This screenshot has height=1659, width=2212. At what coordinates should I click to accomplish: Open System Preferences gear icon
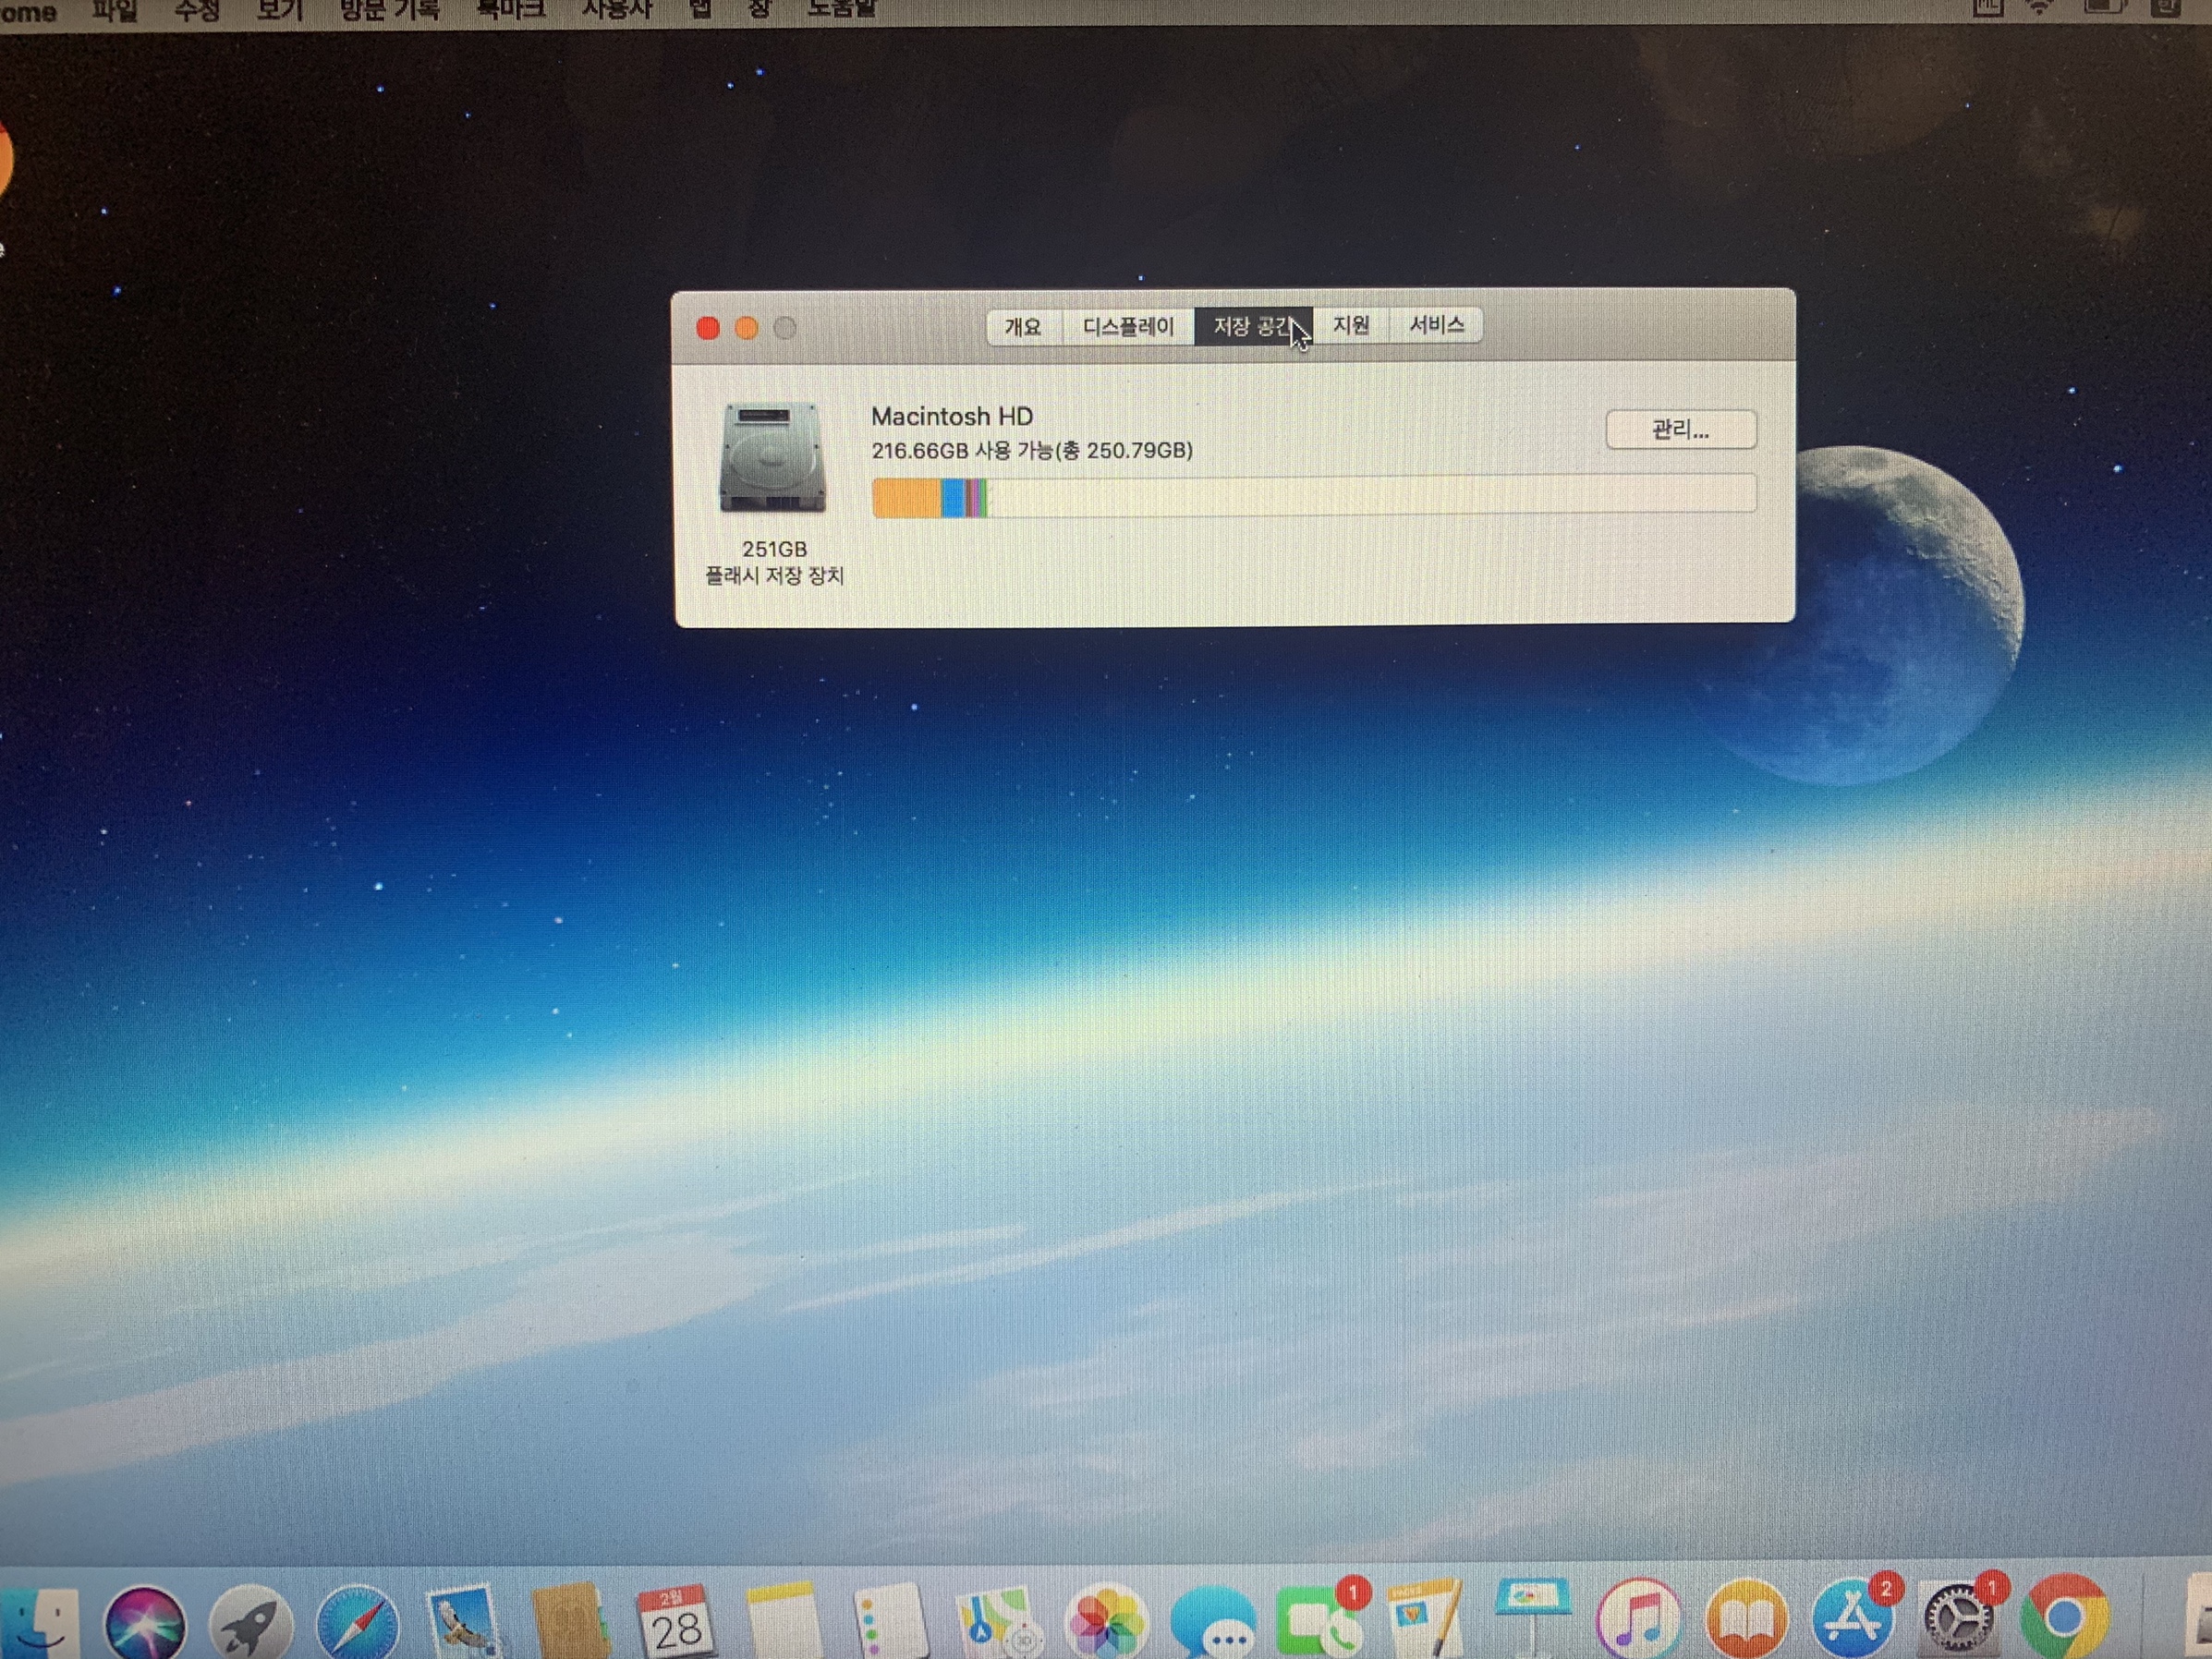tap(1958, 1620)
